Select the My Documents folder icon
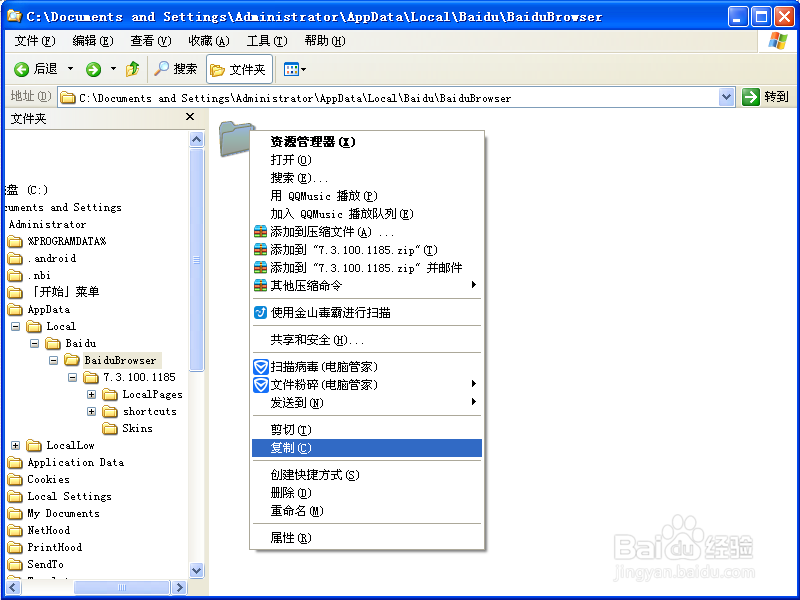Screen dimensions: 800x600 (15, 513)
